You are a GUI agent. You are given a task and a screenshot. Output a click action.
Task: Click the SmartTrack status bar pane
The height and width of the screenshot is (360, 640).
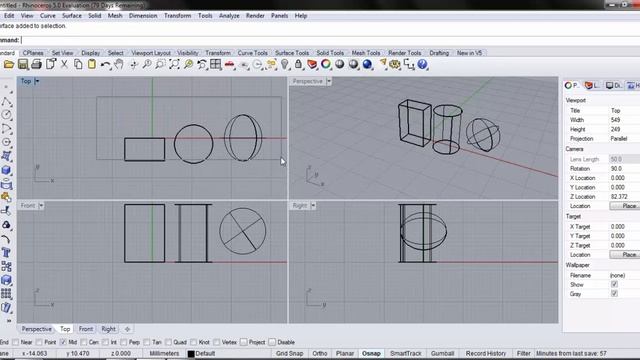[x=405, y=353]
